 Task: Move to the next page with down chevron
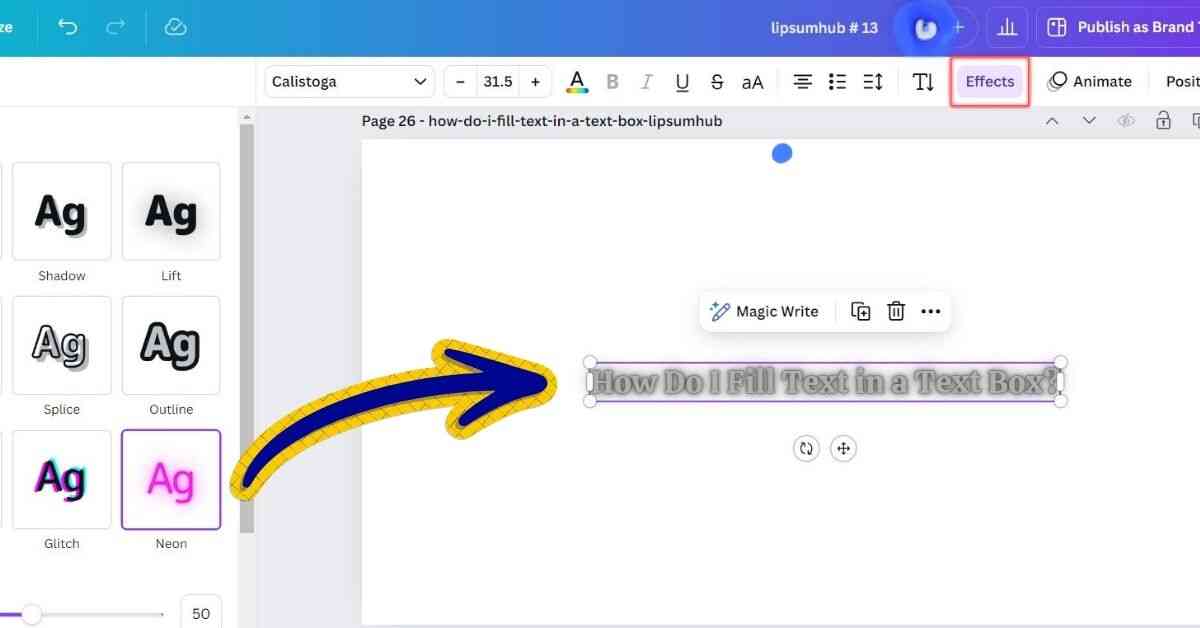tap(1089, 121)
